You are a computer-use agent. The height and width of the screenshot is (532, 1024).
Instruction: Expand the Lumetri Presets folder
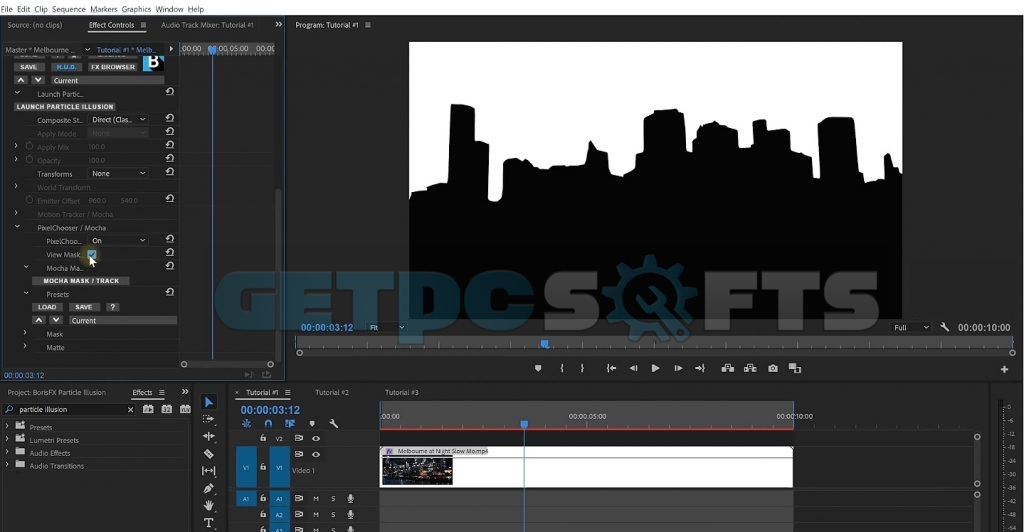7,439
